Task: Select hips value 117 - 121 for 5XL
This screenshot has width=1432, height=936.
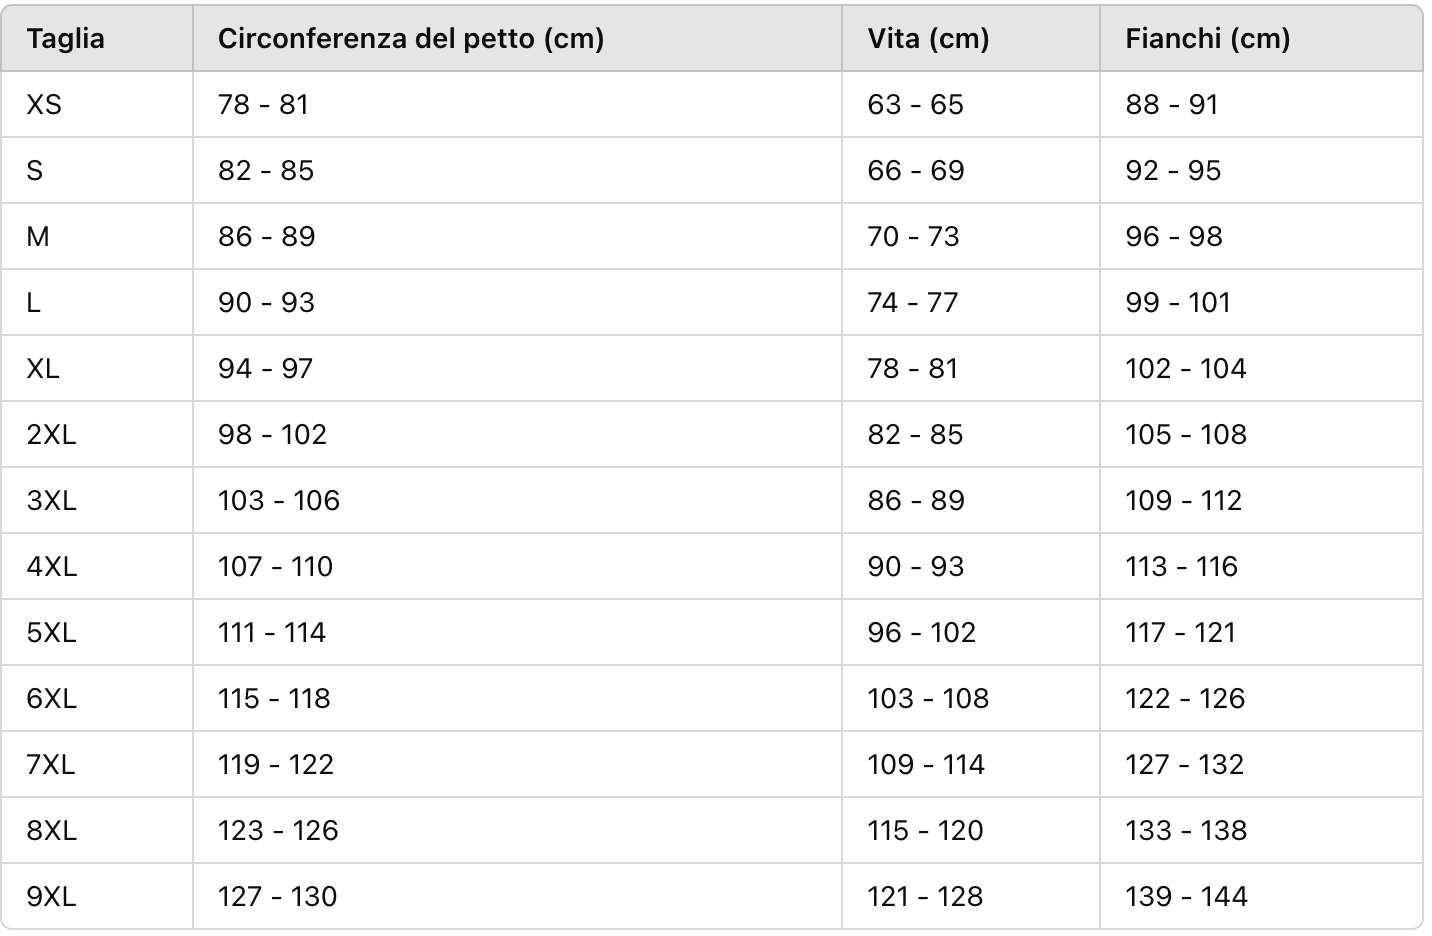Action: (1180, 632)
